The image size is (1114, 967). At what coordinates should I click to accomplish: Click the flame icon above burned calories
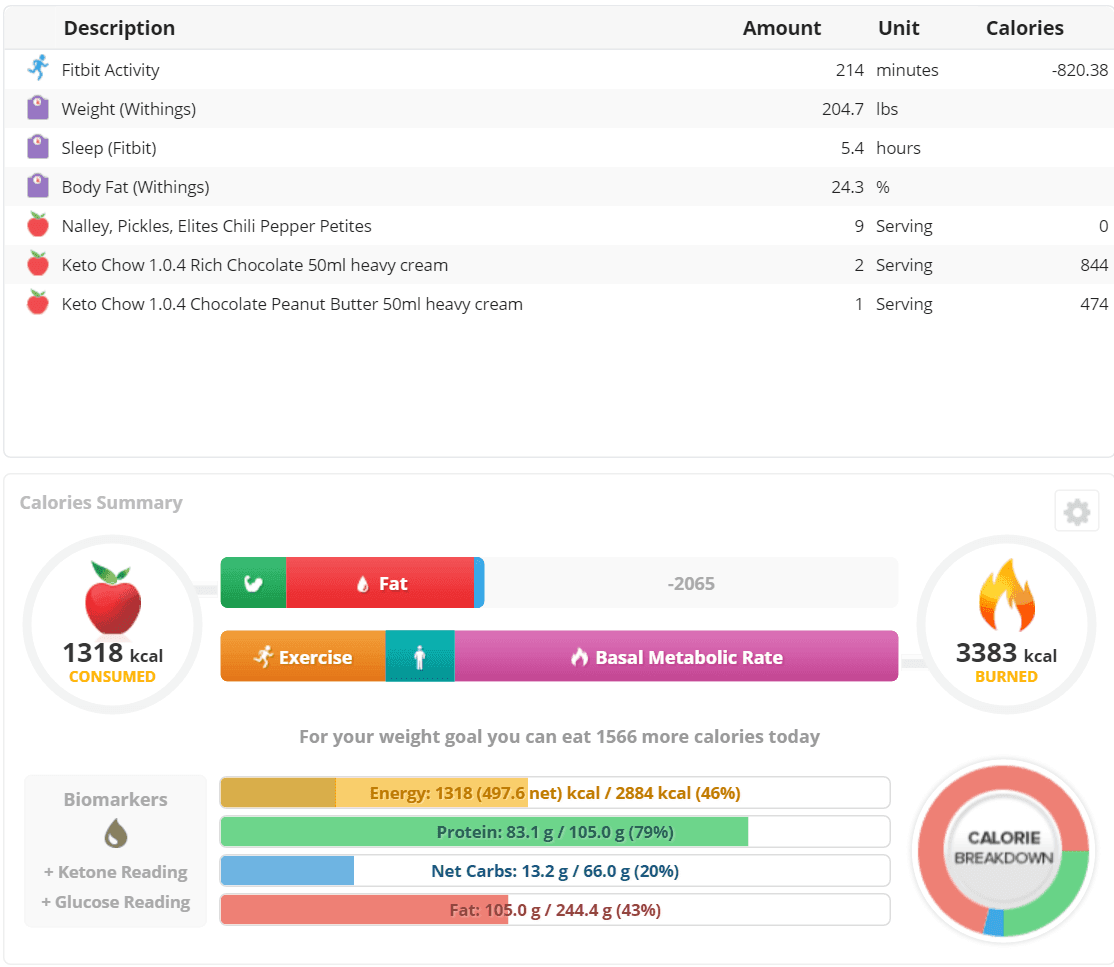pos(1006,598)
